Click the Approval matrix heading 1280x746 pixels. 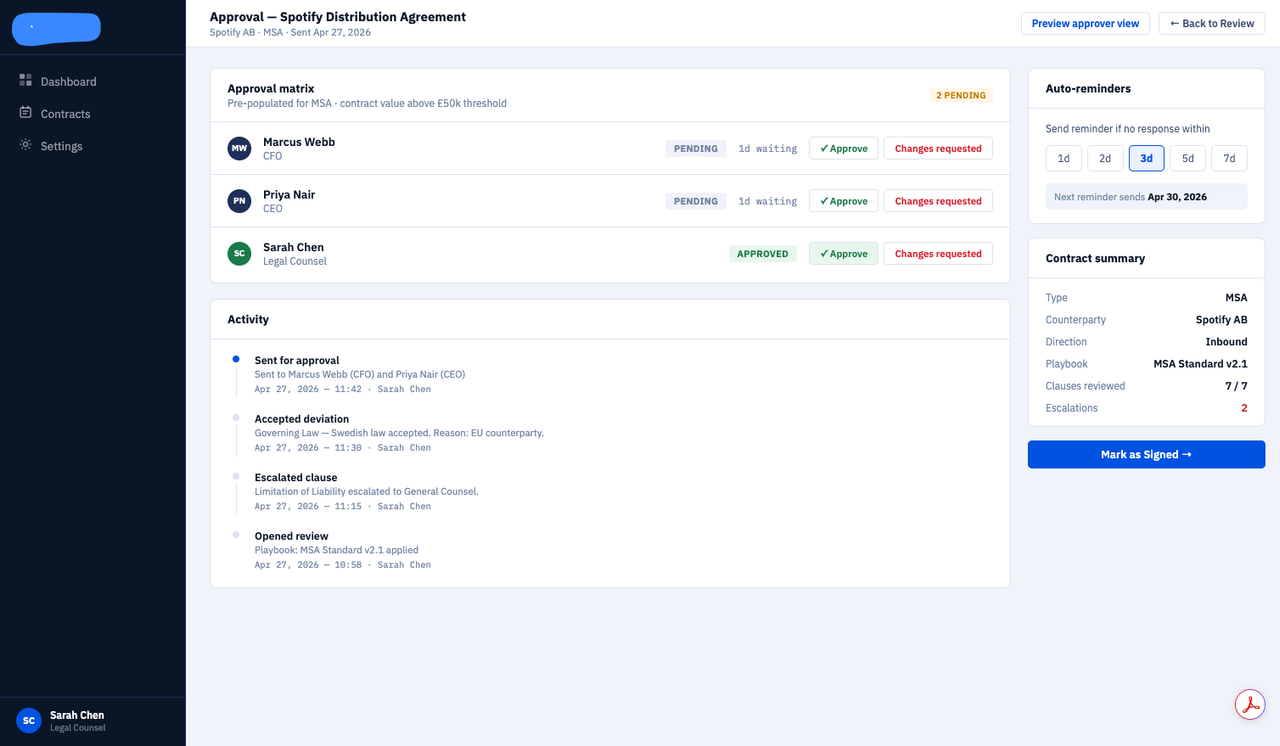tap(271, 89)
